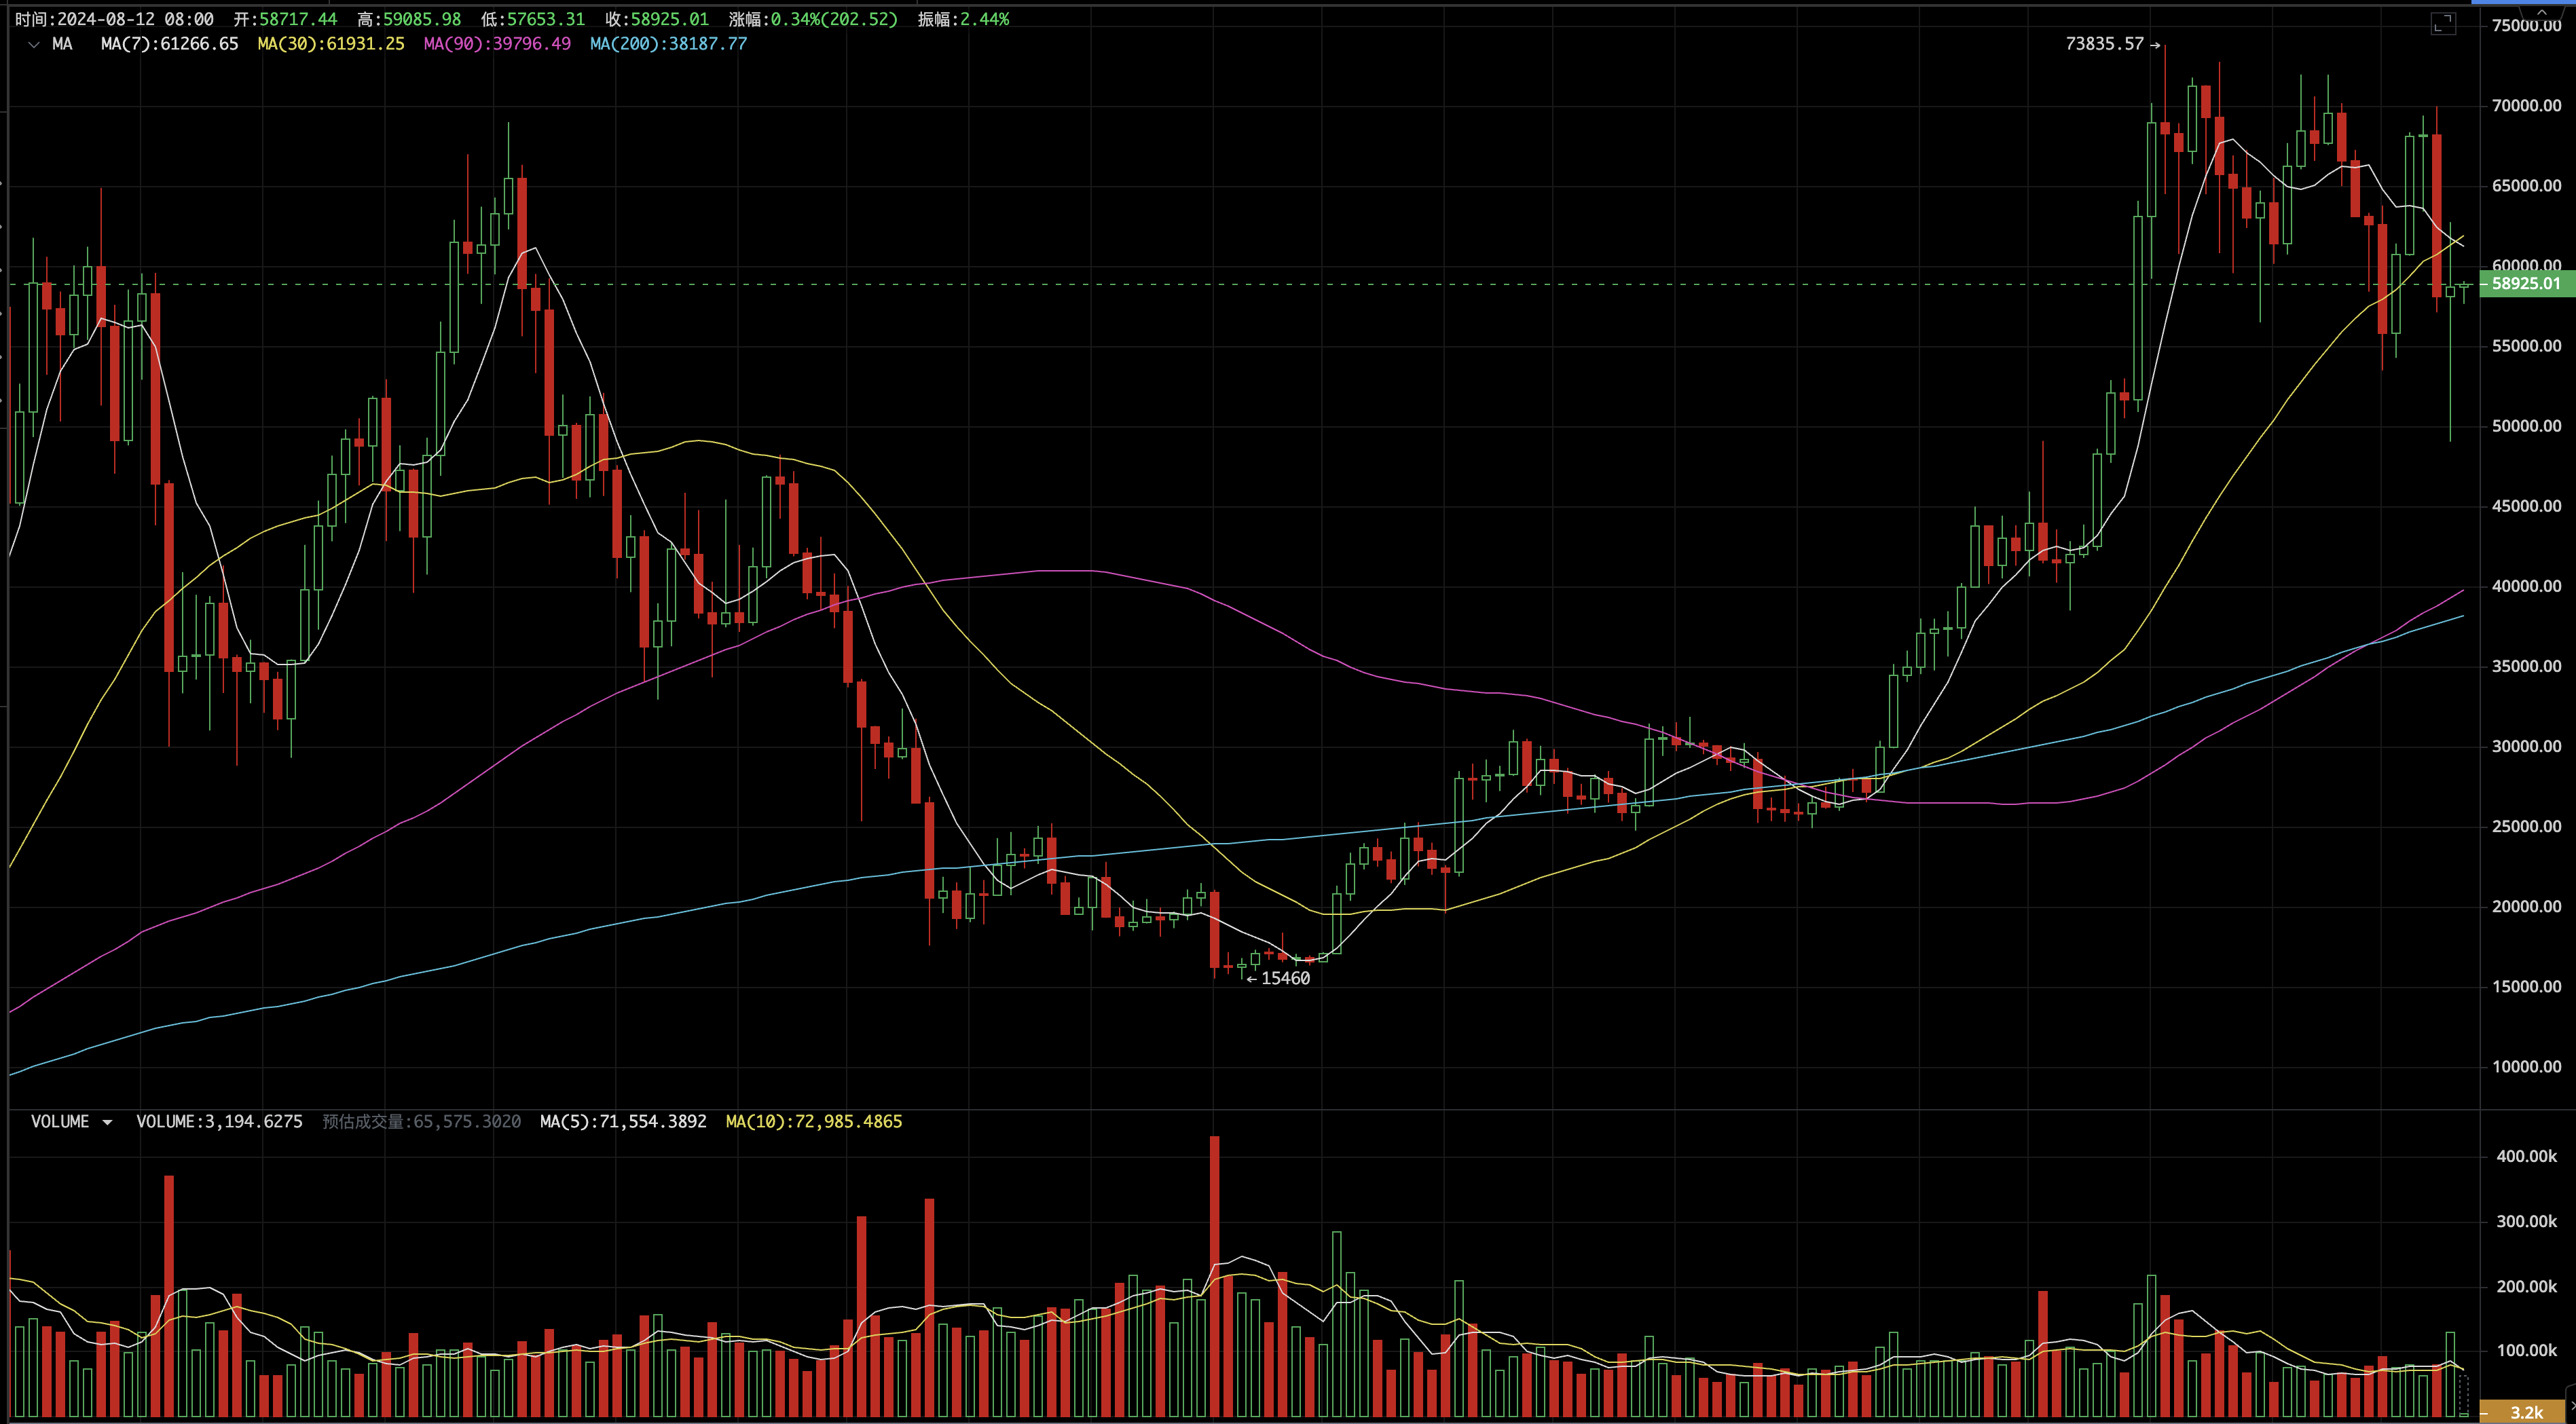This screenshot has height=1424, width=2576.
Task: Click the volume MA(5) legend value
Action: [x=622, y=1122]
